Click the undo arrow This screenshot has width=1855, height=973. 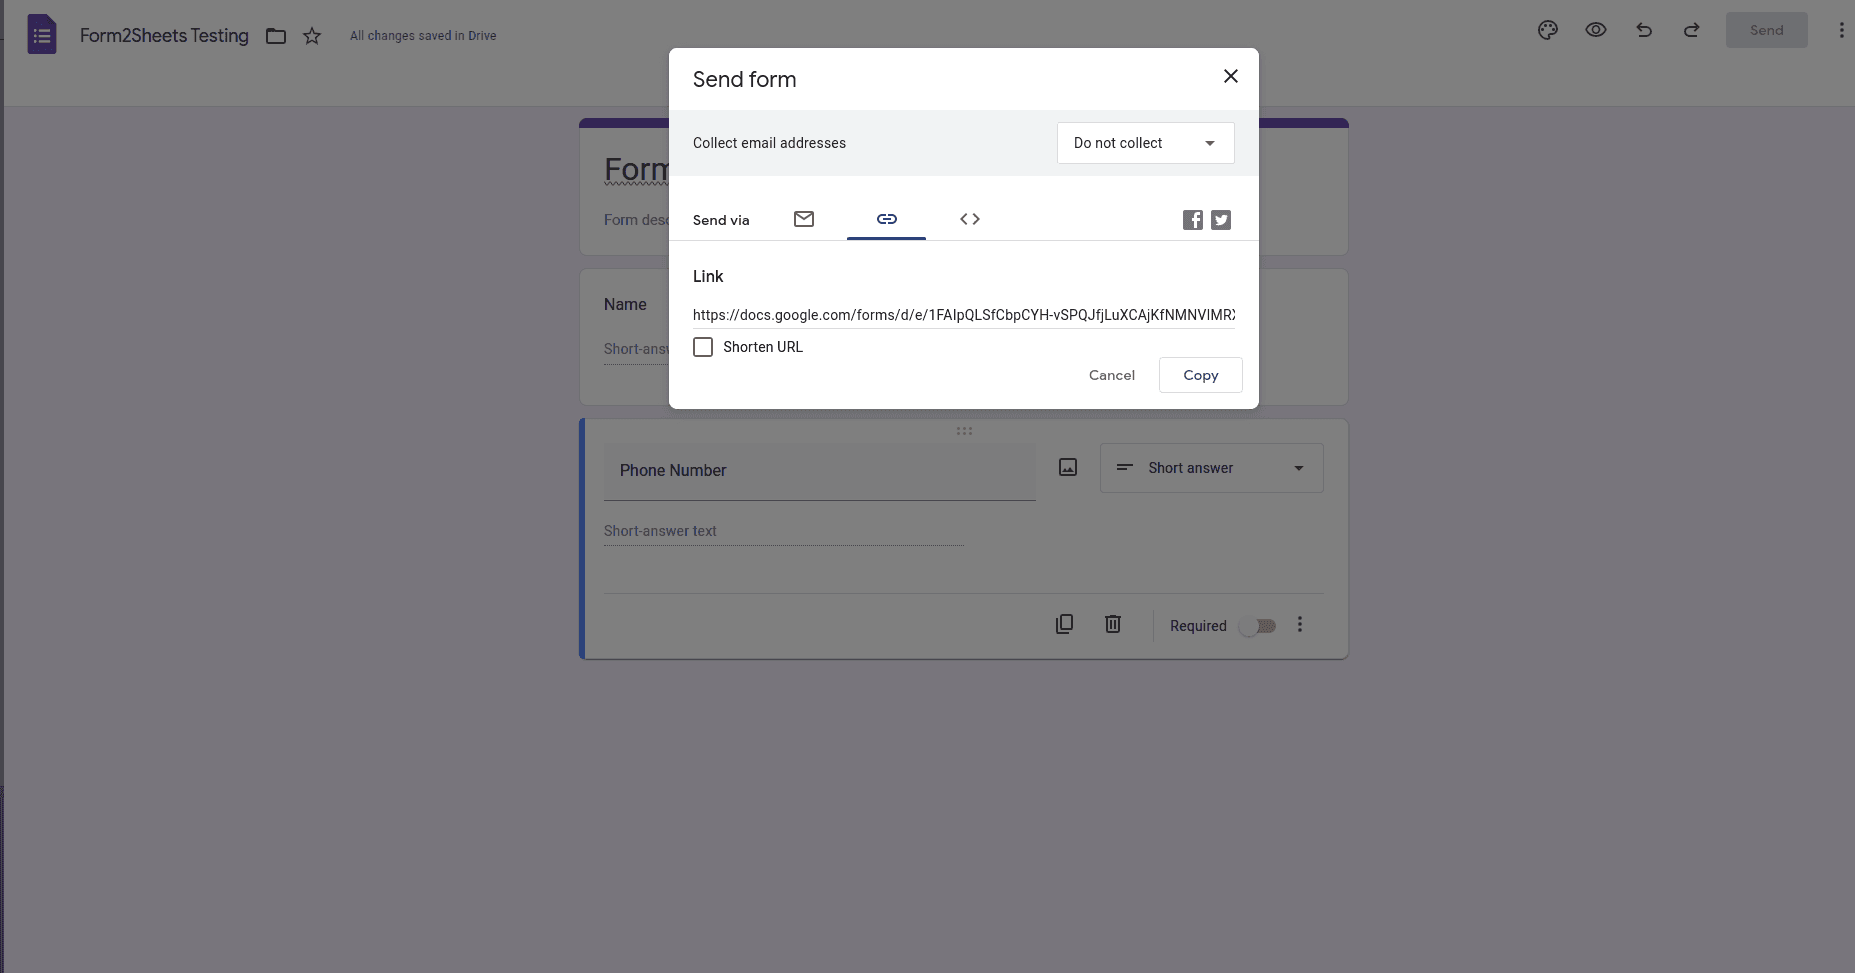click(1644, 30)
